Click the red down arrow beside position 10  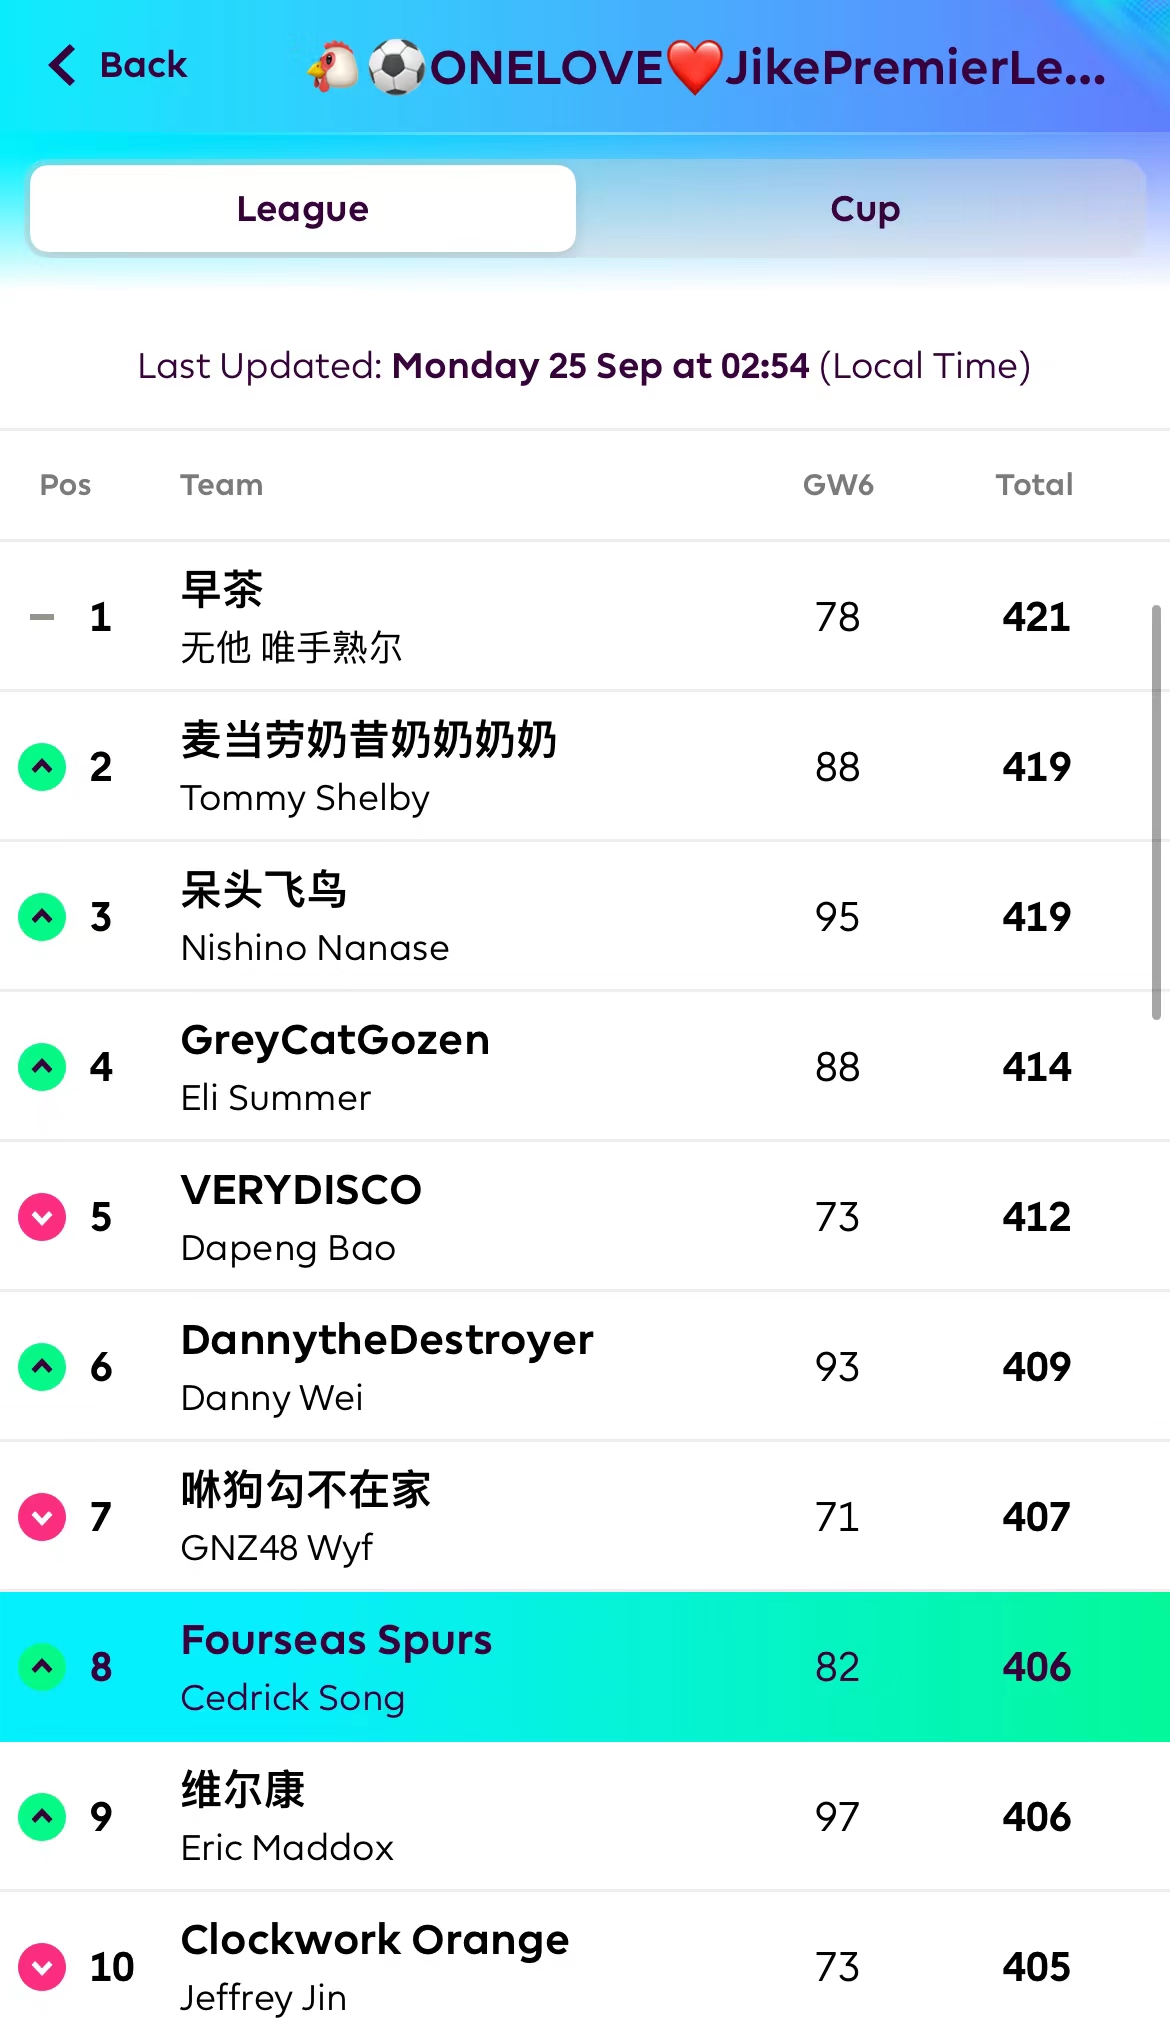pos(42,1967)
